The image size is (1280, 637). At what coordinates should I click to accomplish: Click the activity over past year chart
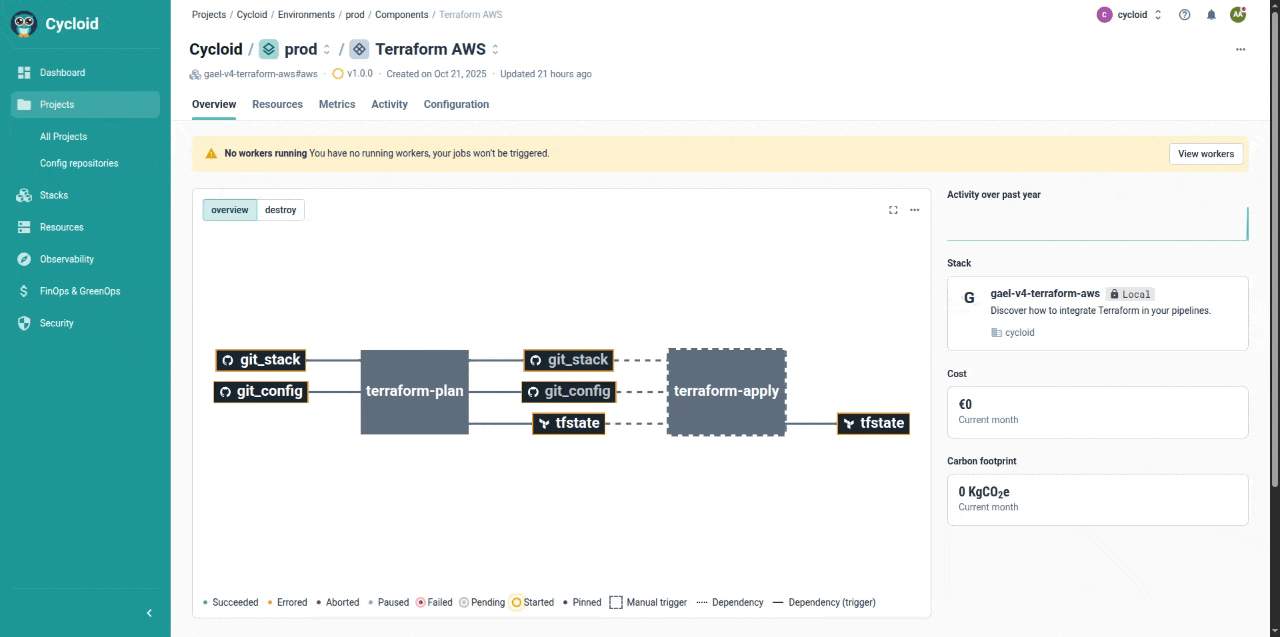pos(1097,224)
